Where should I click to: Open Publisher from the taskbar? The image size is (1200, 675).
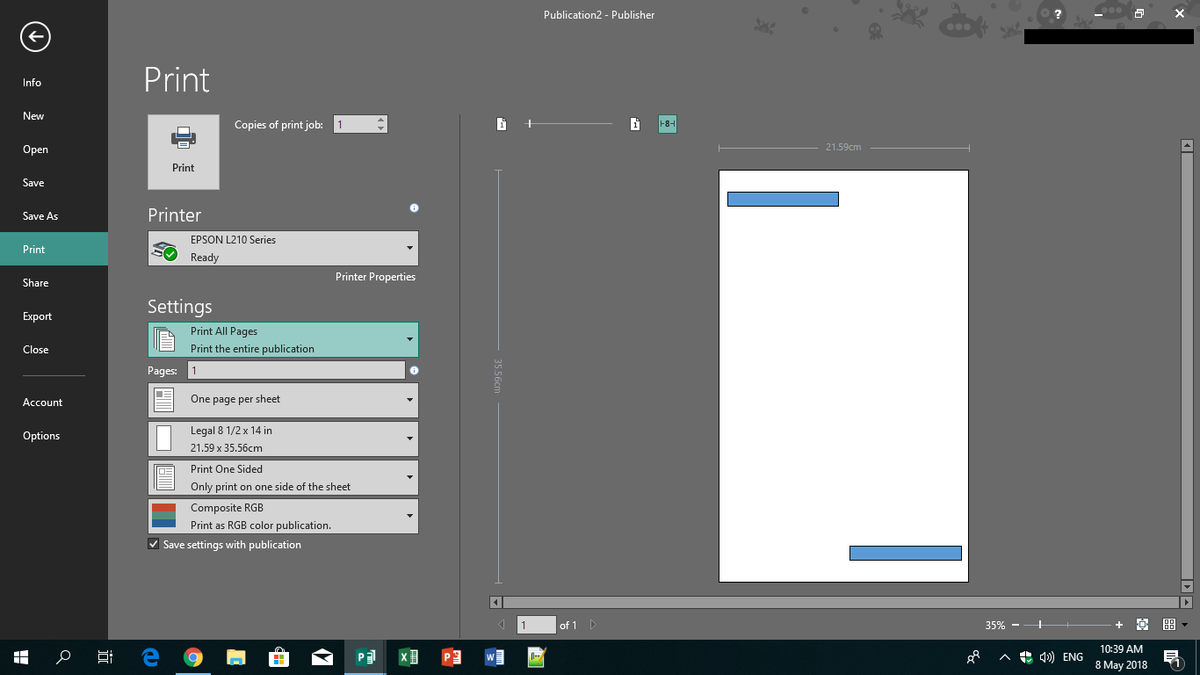coord(366,657)
